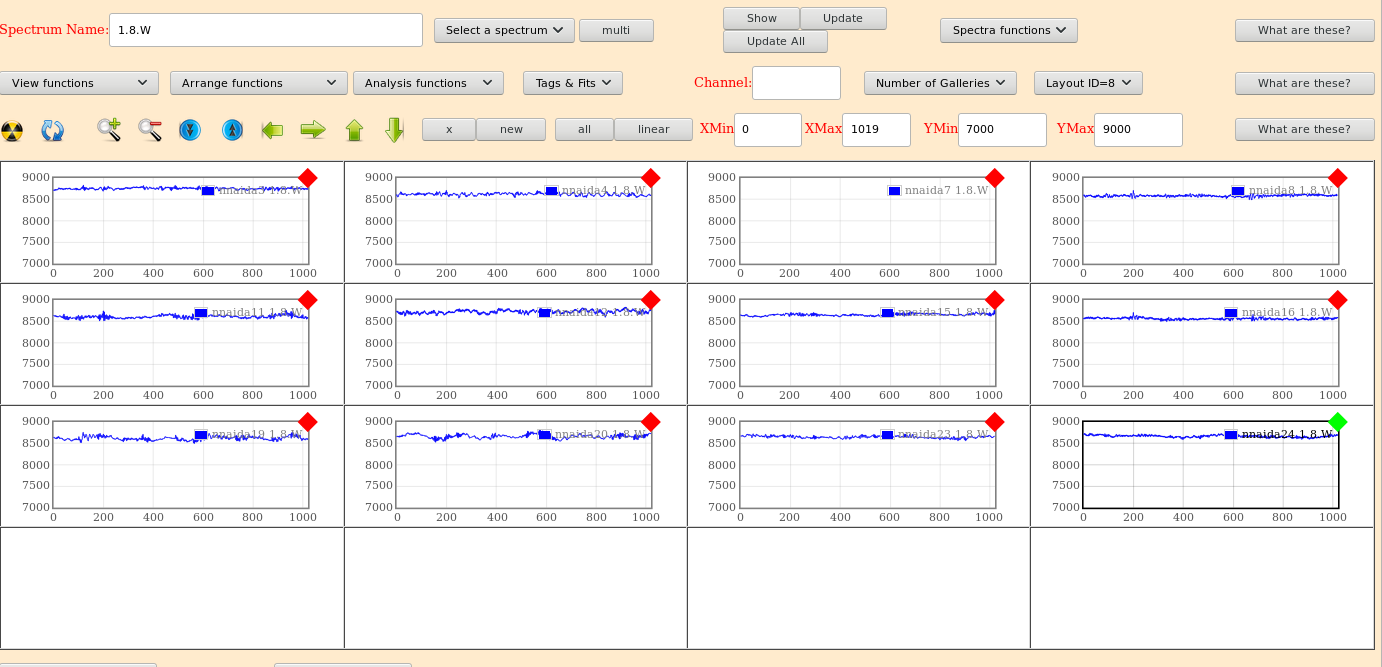1382x667 pixels.
Task: Click the blue double down-arrow circle icon
Action: tap(190, 130)
